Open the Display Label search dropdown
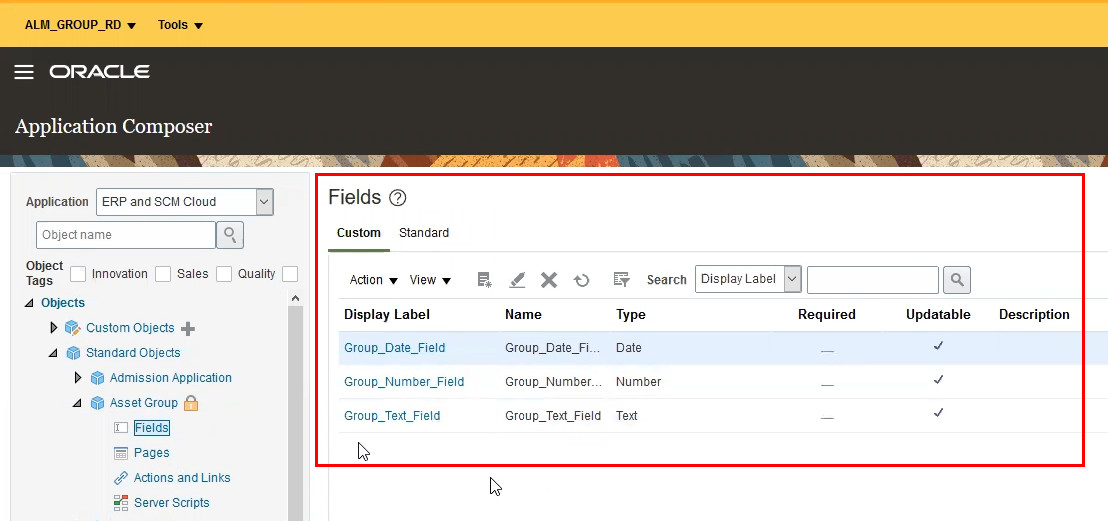This screenshot has width=1108, height=521. coord(793,279)
